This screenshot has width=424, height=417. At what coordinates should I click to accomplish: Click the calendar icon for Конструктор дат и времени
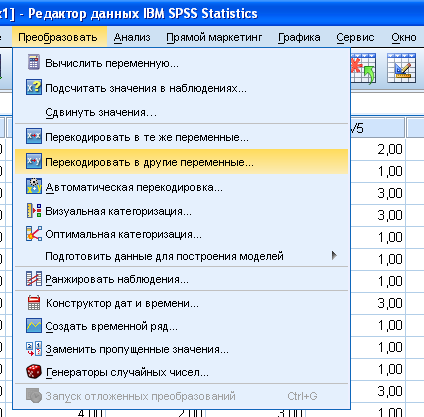coord(34,303)
